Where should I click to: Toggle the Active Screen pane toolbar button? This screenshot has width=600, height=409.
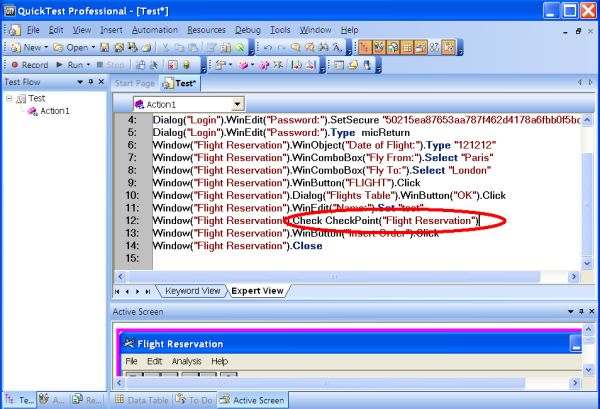coord(421,47)
